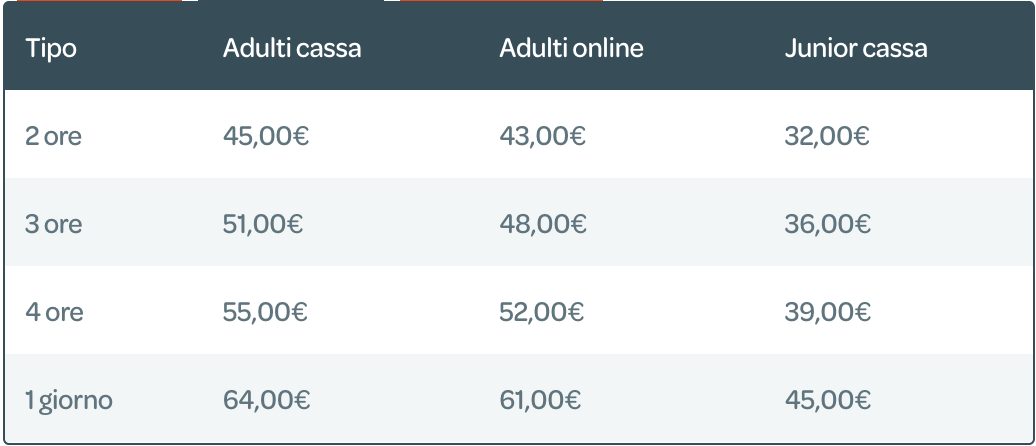The image size is (1036, 446).
Task: Click the 52,00€ Adulti online price
Action: 541,312
